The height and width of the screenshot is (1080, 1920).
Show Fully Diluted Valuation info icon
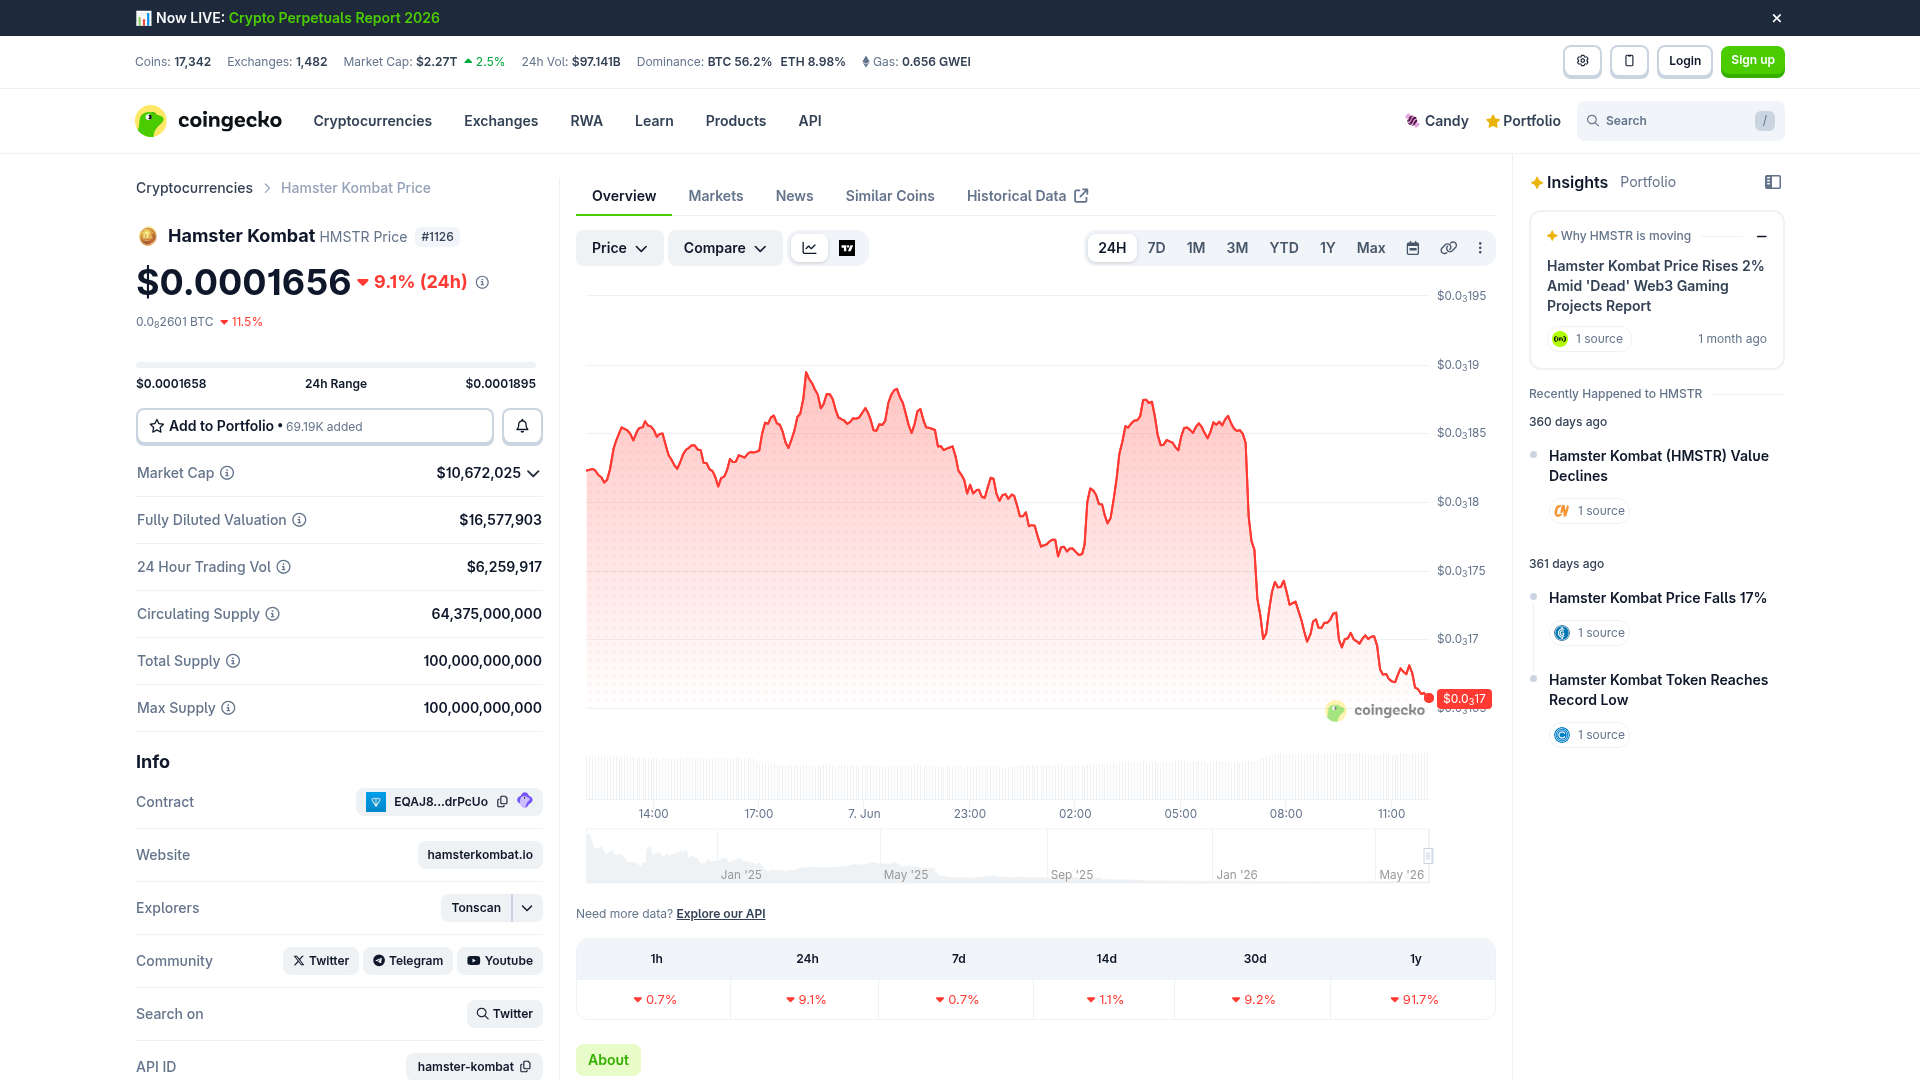299,520
